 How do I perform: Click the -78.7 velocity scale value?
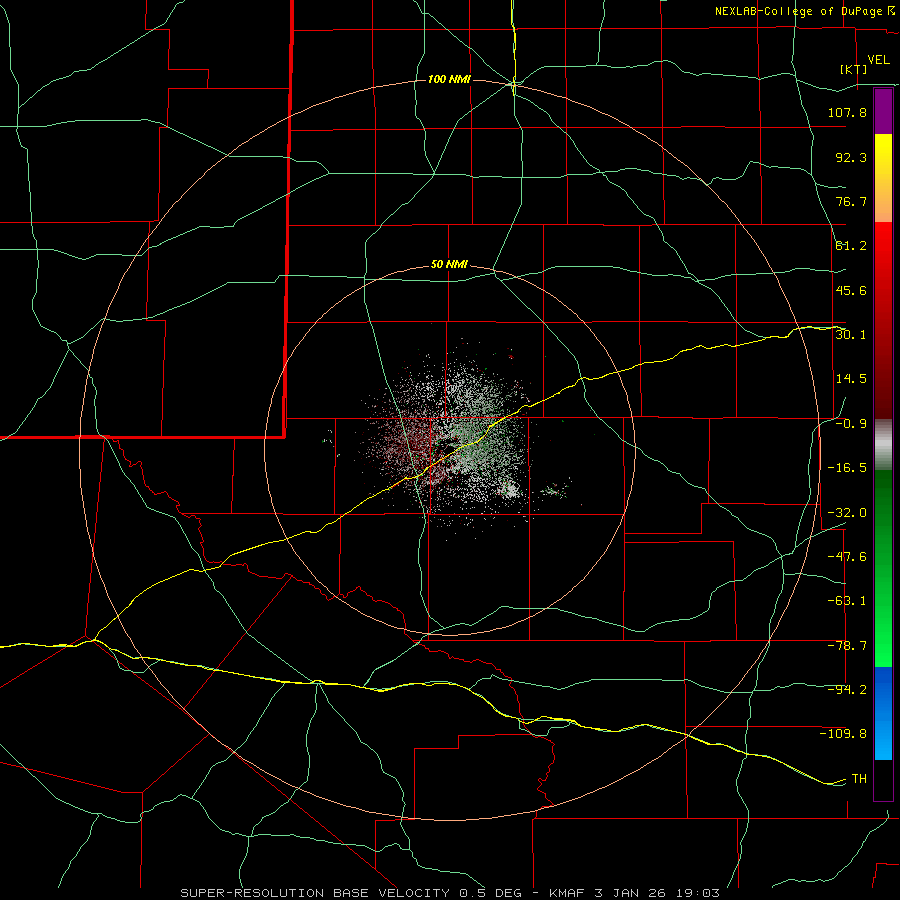tap(847, 645)
